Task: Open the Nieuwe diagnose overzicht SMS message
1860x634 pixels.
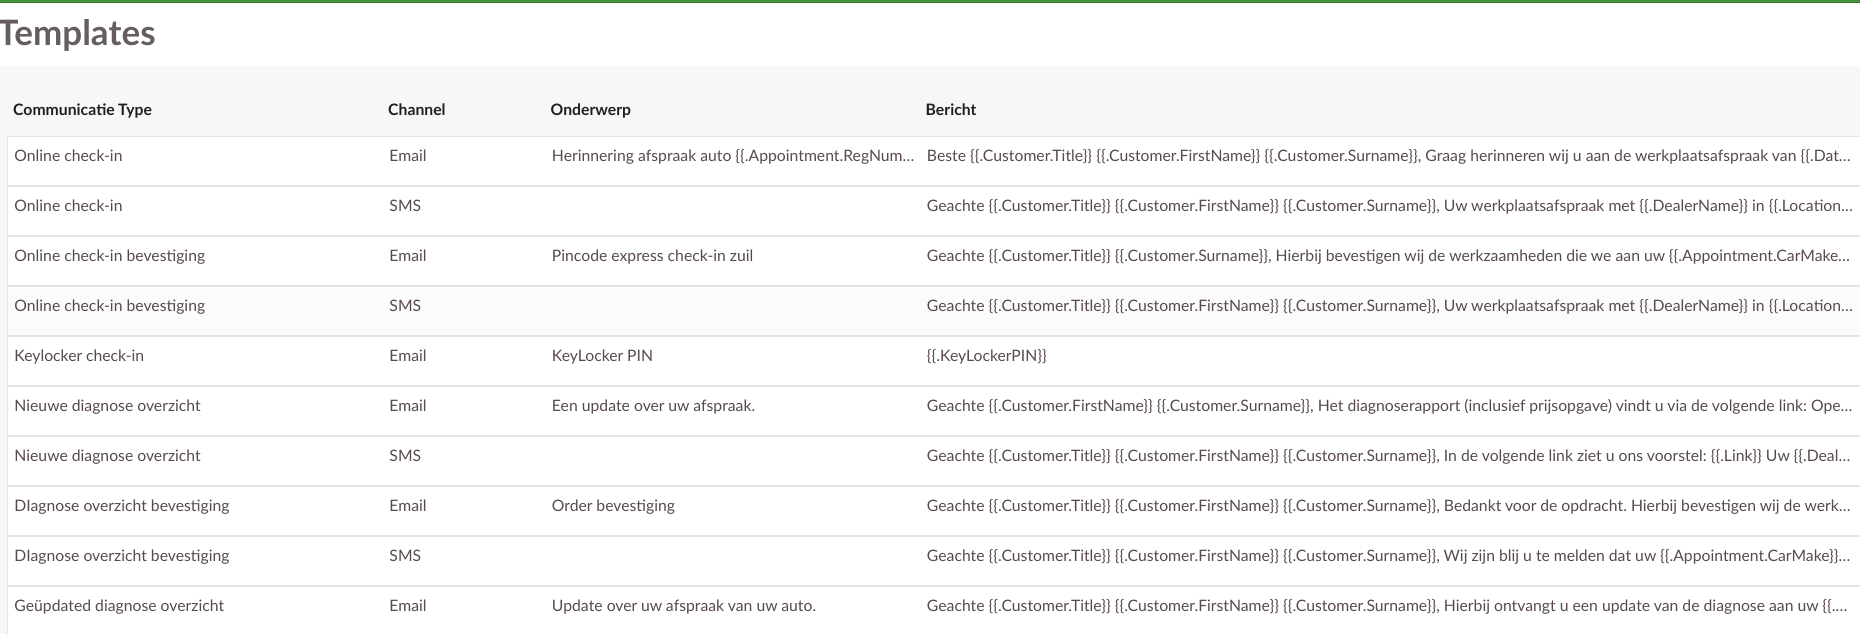Action: tap(1388, 456)
